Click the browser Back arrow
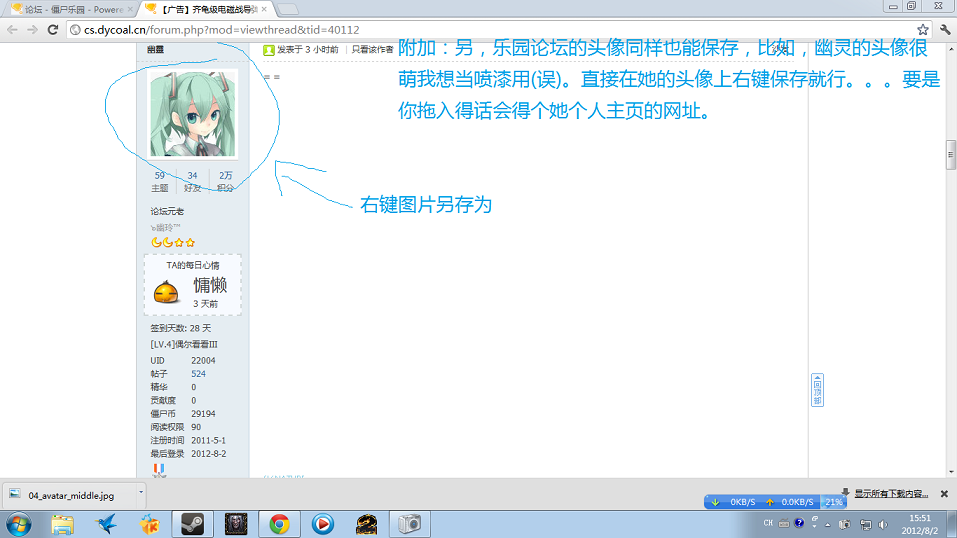 (x=12, y=30)
